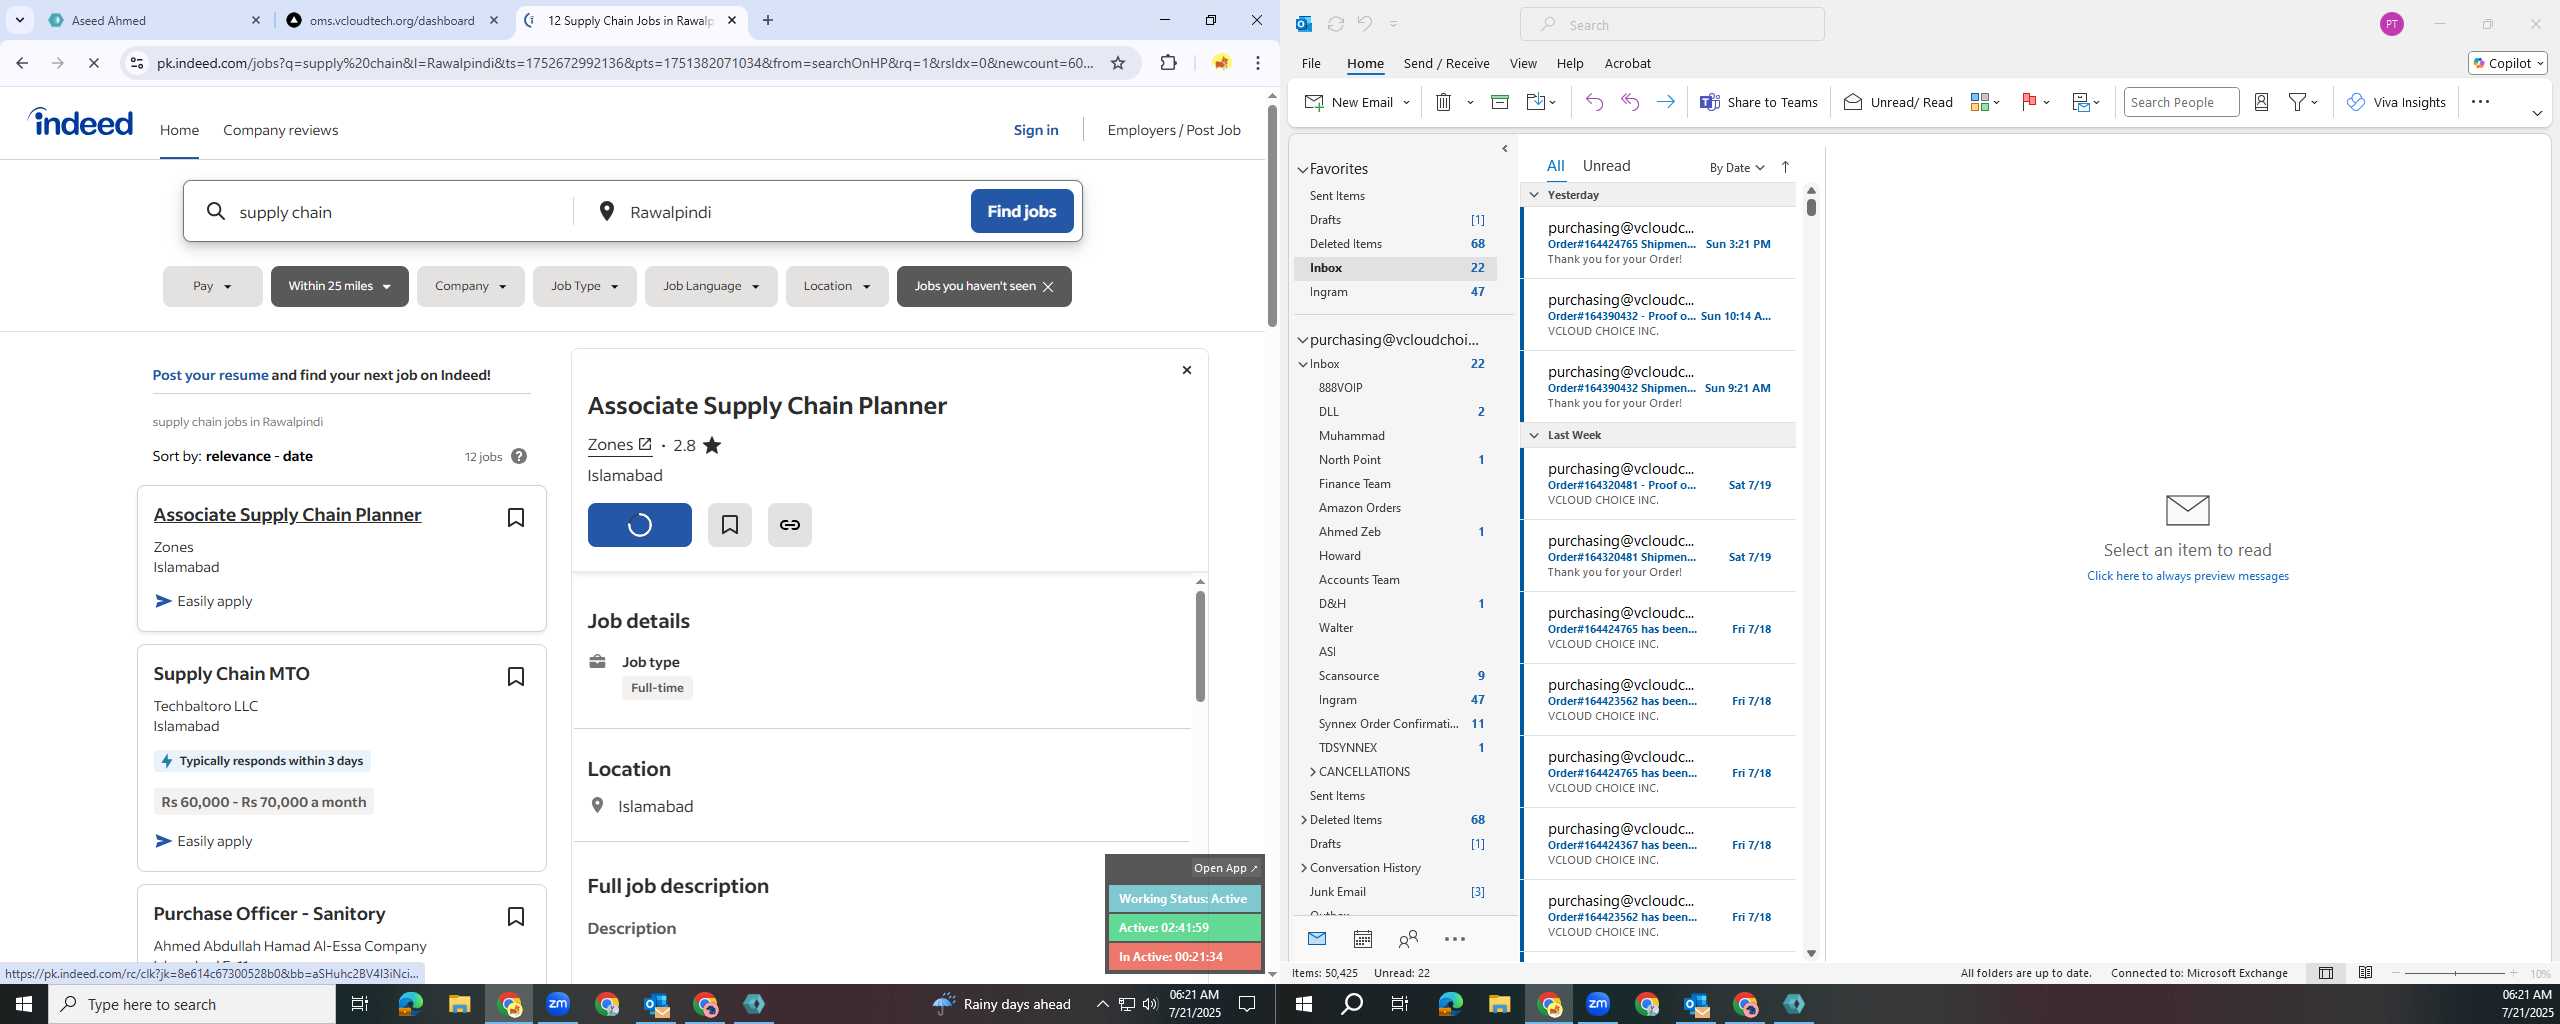2560x1024 pixels.
Task: Expand the CANCELLATIONS folder
Action: 1313,772
